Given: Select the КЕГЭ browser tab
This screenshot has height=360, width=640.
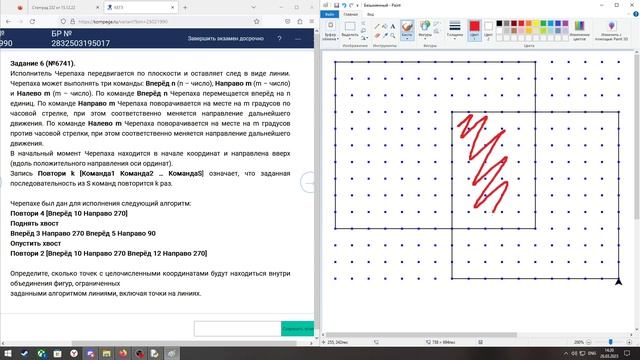Looking at the screenshot, I should [x=141, y=7].
